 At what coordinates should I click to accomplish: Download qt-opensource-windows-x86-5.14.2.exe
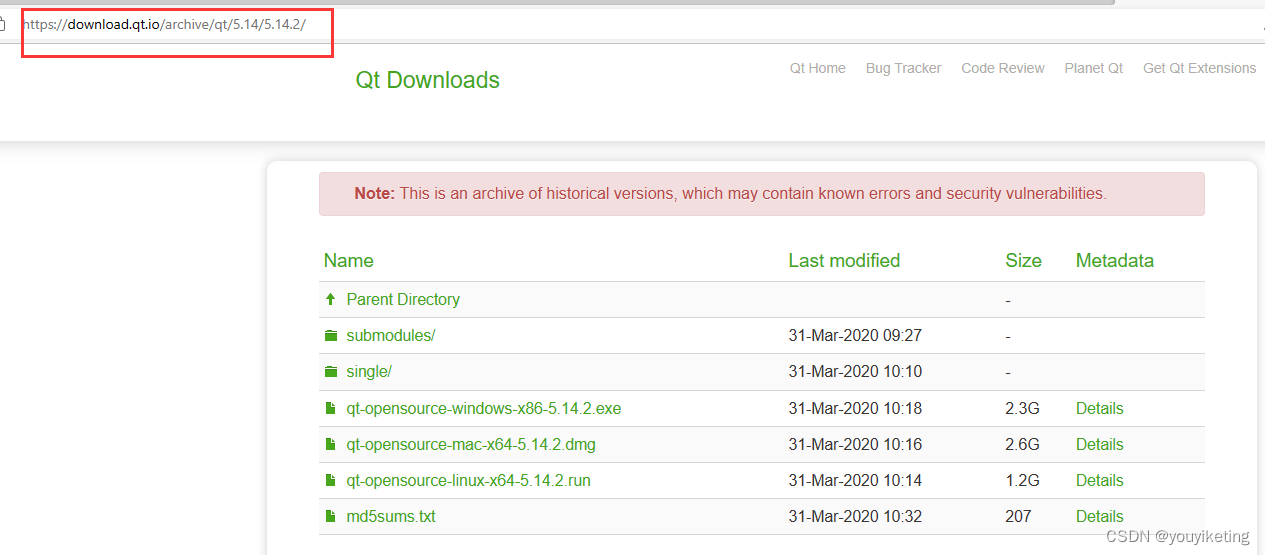point(484,408)
